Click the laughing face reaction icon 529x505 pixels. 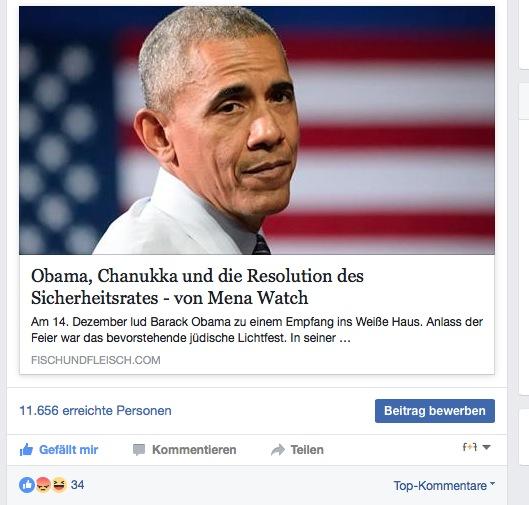click(59, 485)
